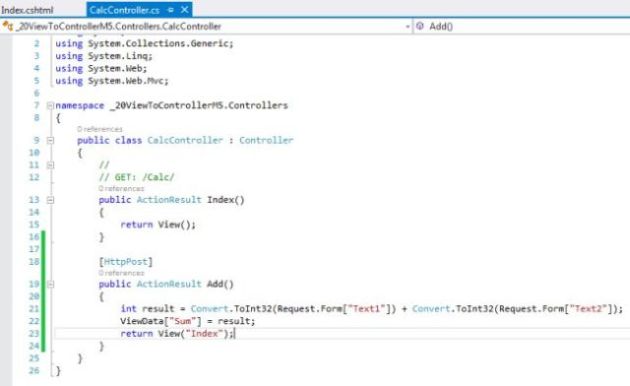This screenshot has width=630, height=386.
Task: Click the namespace name _20ViewToControllerM5.Controllers
Action: tap(199, 105)
